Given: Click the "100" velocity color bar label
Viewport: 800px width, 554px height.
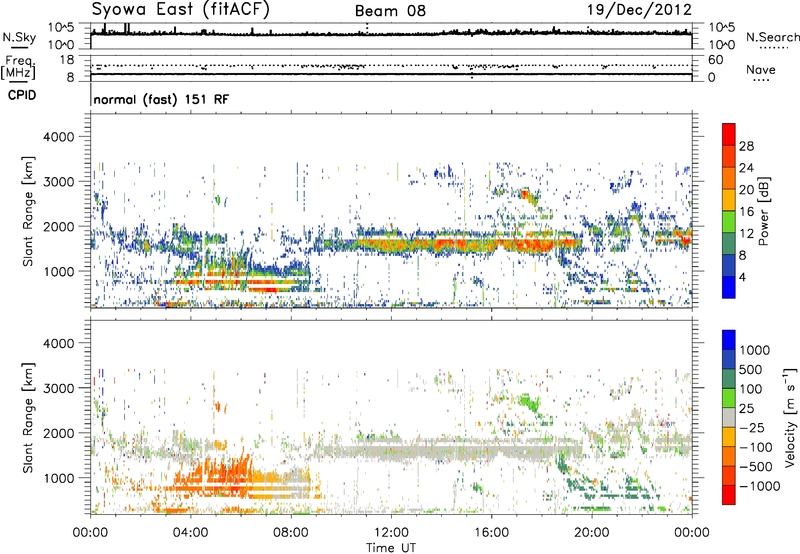Looking at the screenshot, I should [x=751, y=389].
